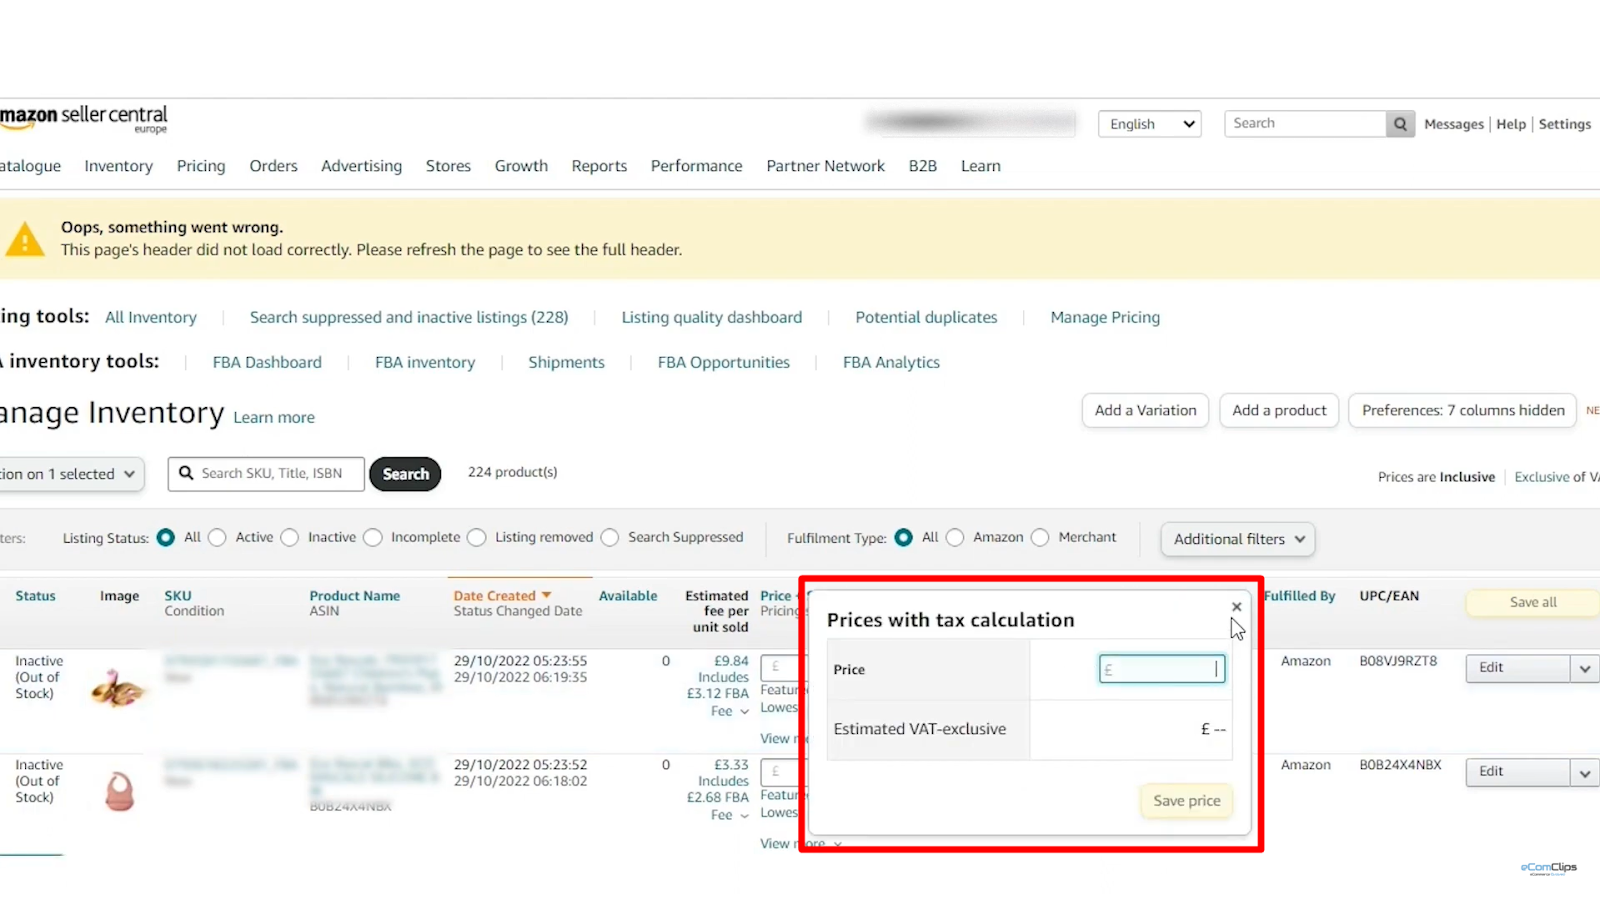
Task: Click the Learn more link
Action: [x=274, y=418]
